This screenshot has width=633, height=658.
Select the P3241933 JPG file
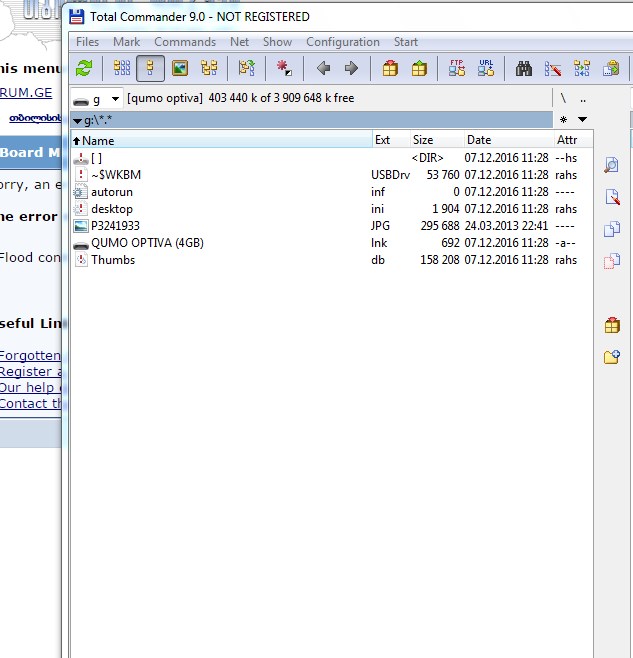pyautogui.click(x=332, y=226)
